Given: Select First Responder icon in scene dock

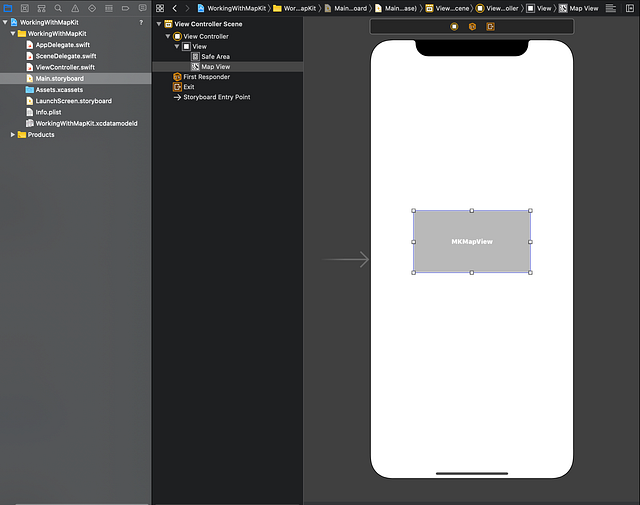Looking at the screenshot, I should (472, 27).
